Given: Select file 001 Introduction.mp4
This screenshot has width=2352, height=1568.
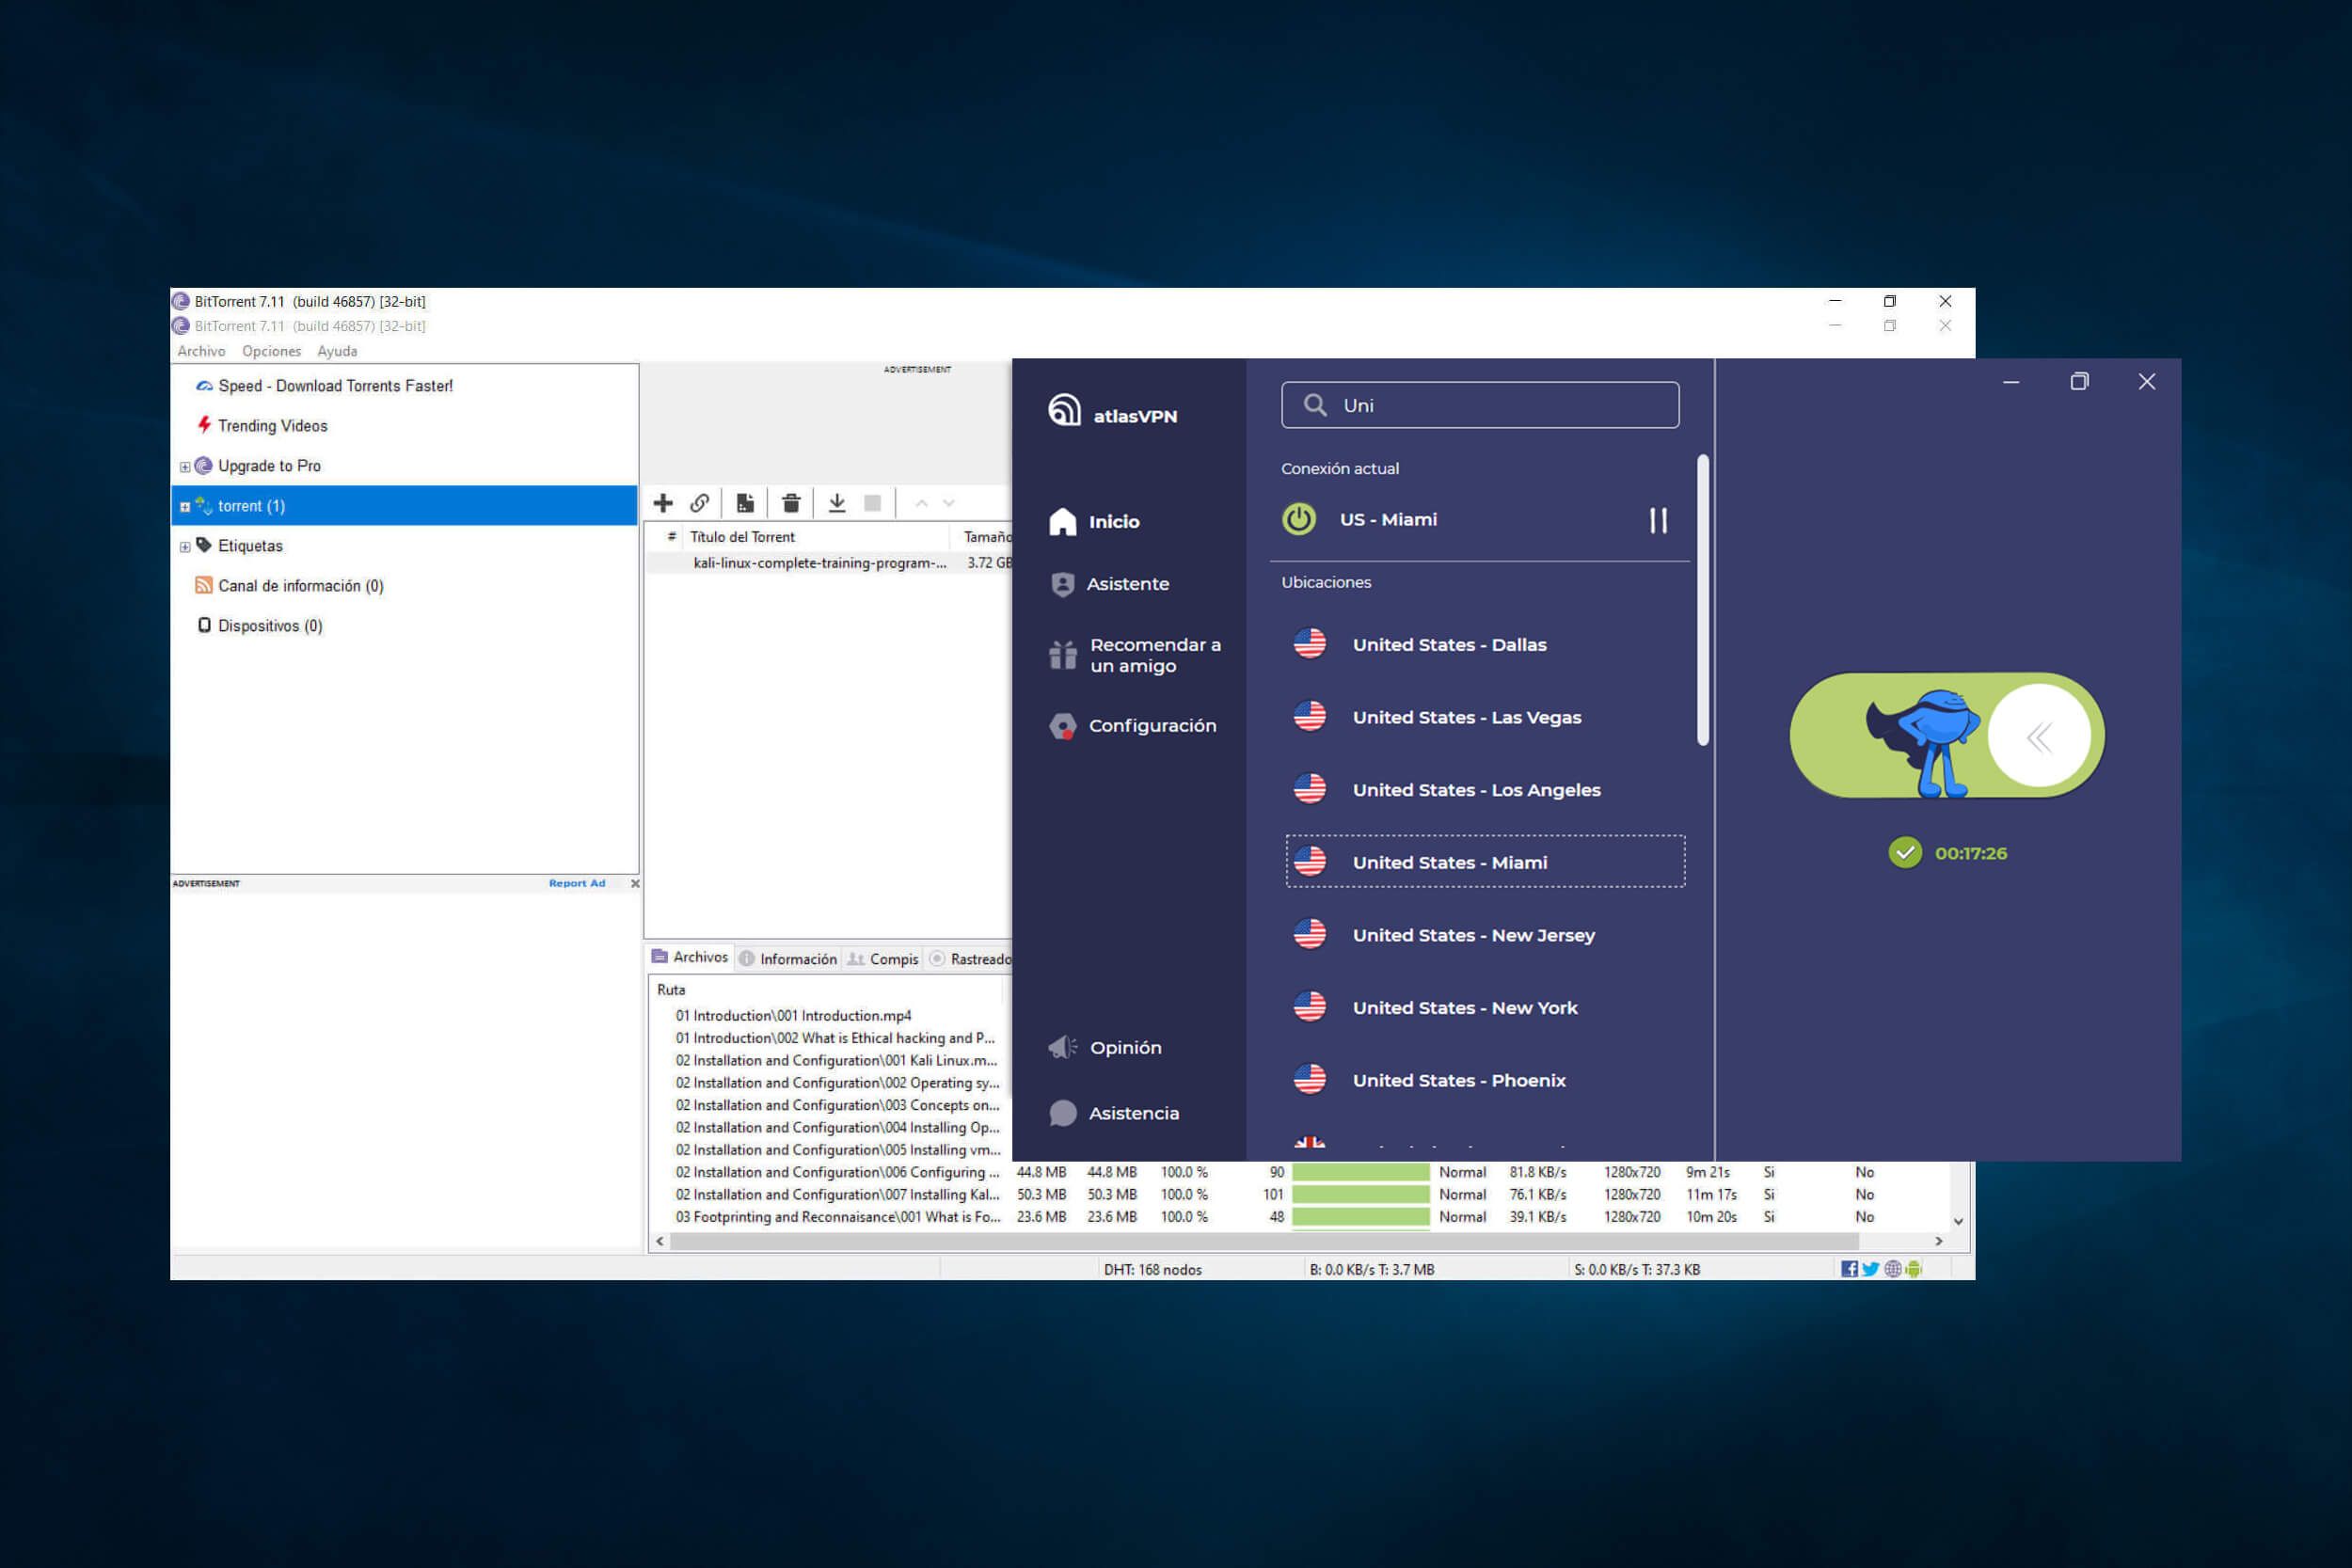Looking at the screenshot, I should pyautogui.click(x=793, y=1016).
